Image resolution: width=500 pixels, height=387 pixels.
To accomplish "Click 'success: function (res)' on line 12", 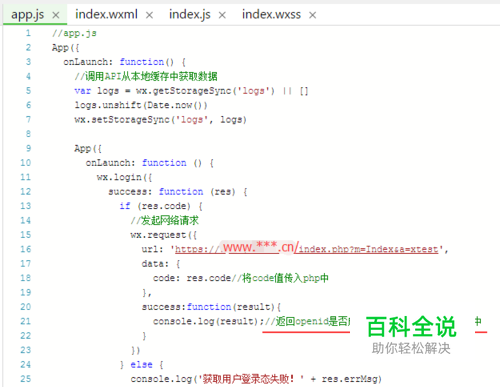I will tap(172, 192).
